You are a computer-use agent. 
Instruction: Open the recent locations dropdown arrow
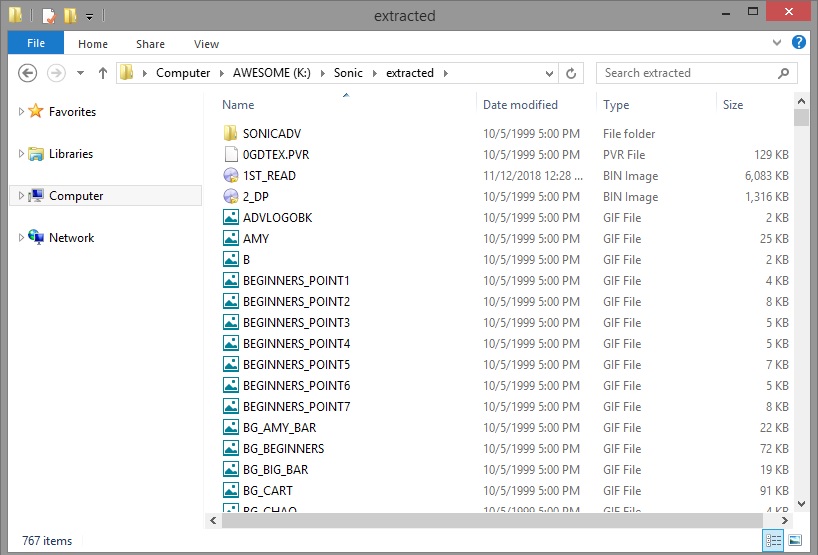click(x=80, y=73)
